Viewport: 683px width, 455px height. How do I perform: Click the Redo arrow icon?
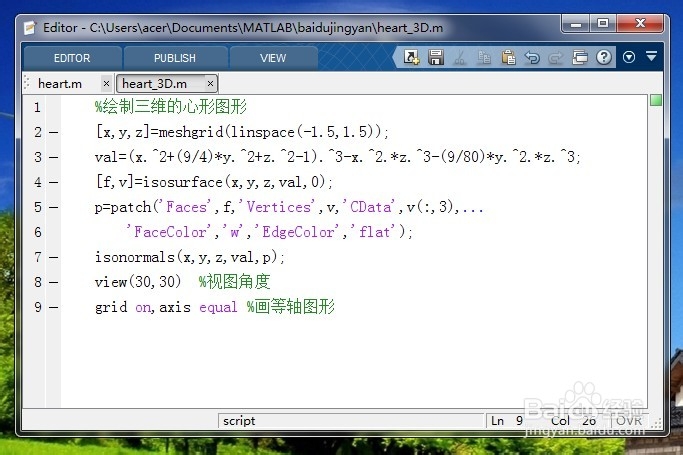click(555, 57)
